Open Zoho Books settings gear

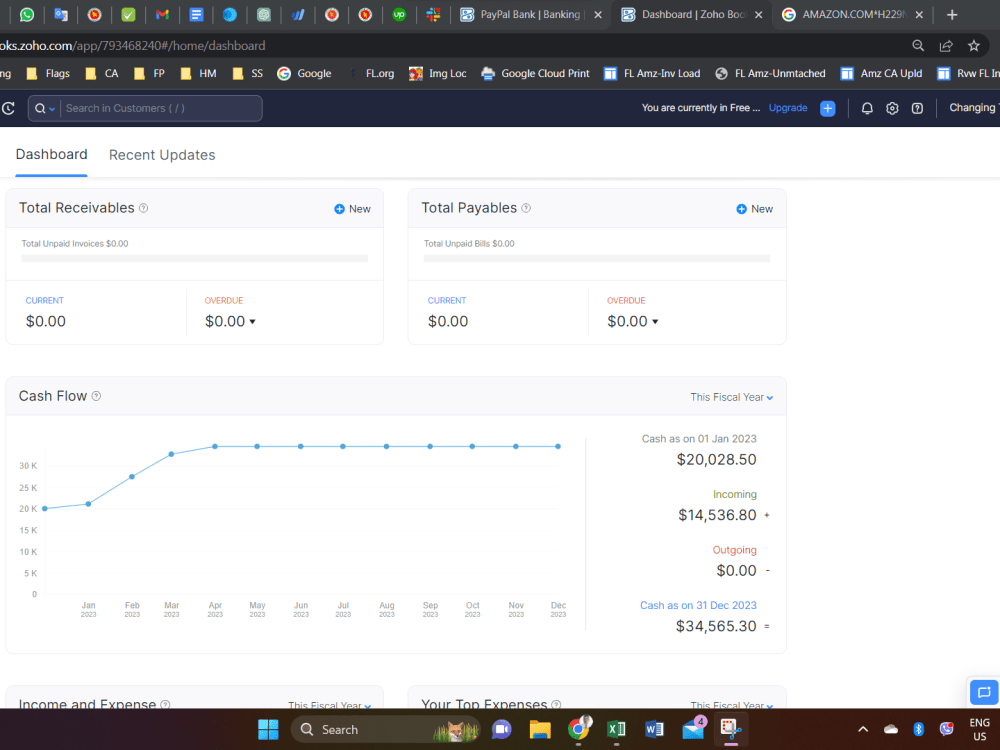[892, 108]
